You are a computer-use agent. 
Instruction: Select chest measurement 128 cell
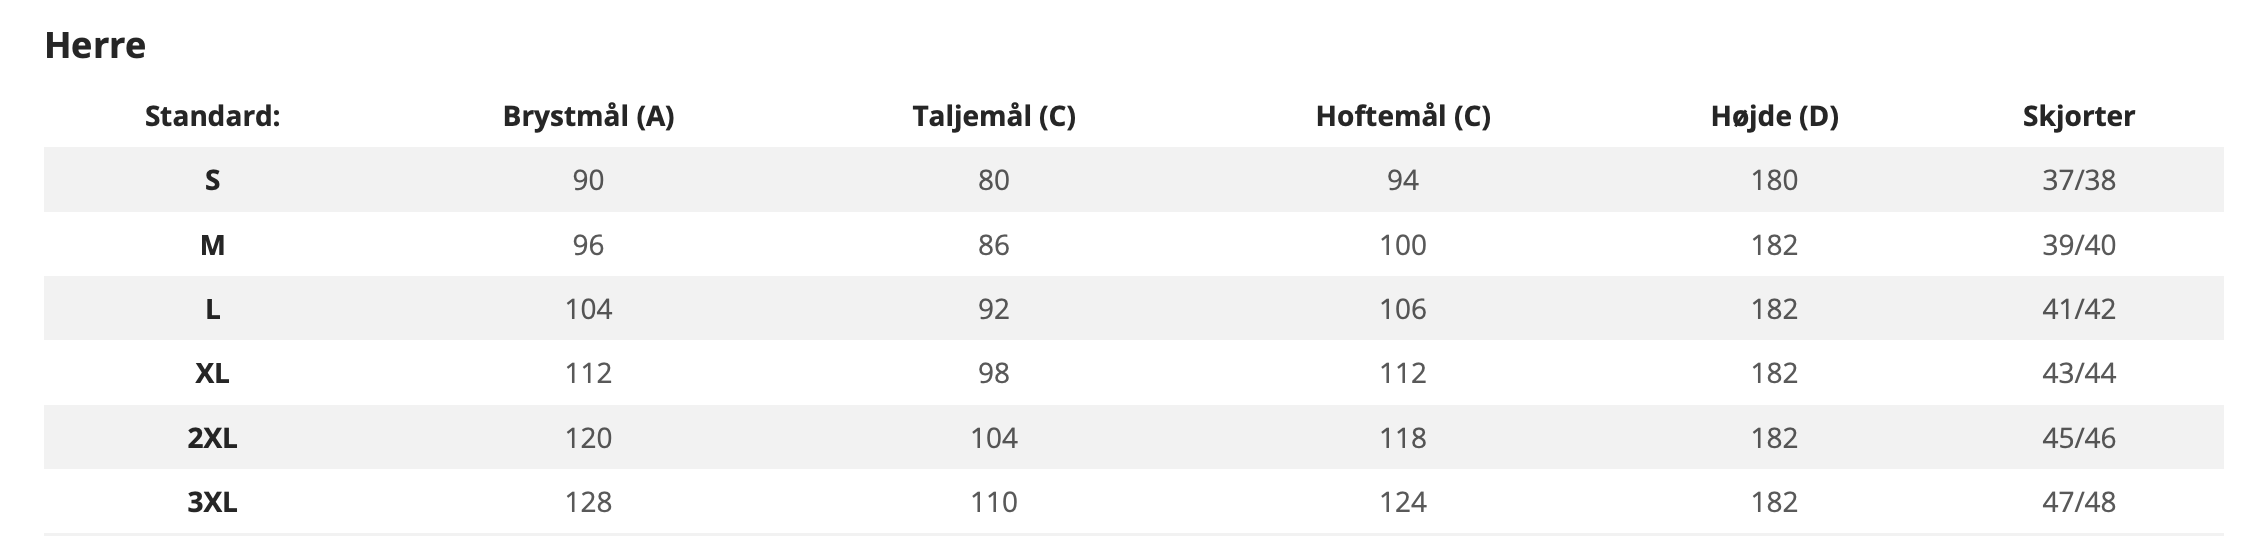tap(588, 502)
